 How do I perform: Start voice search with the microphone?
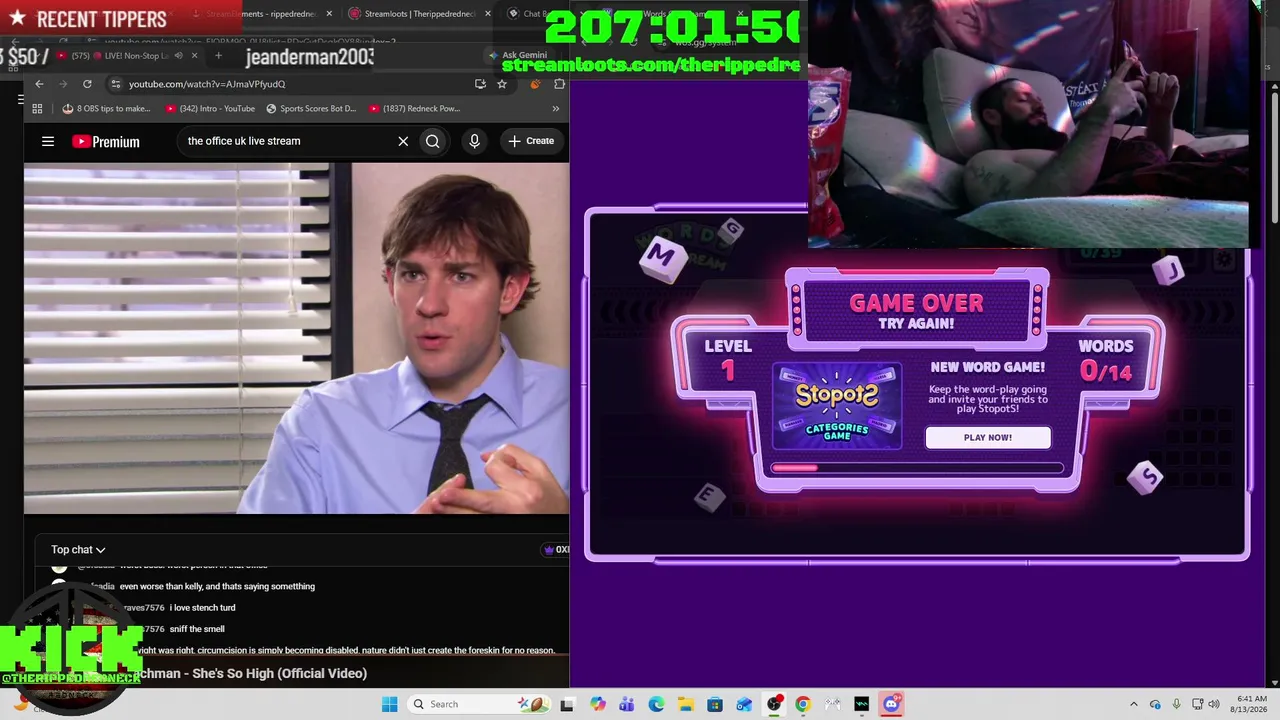(x=475, y=141)
